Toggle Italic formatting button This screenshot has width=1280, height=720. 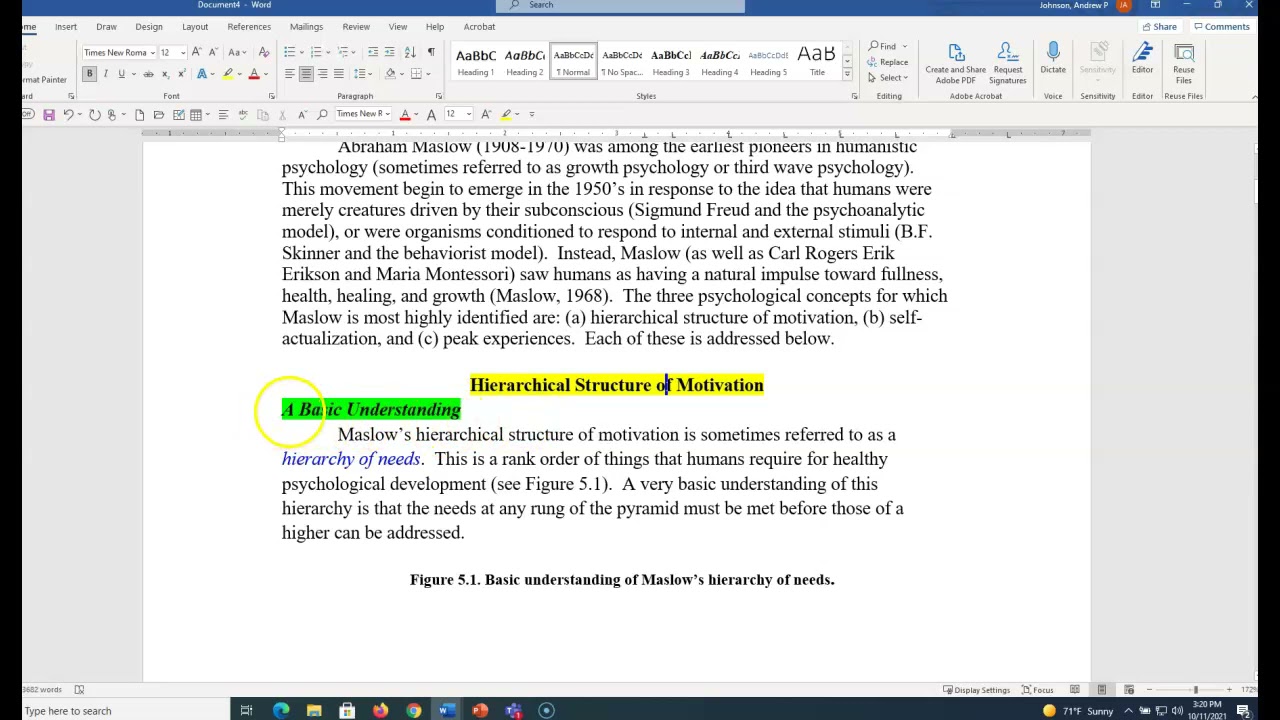(106, 74)
